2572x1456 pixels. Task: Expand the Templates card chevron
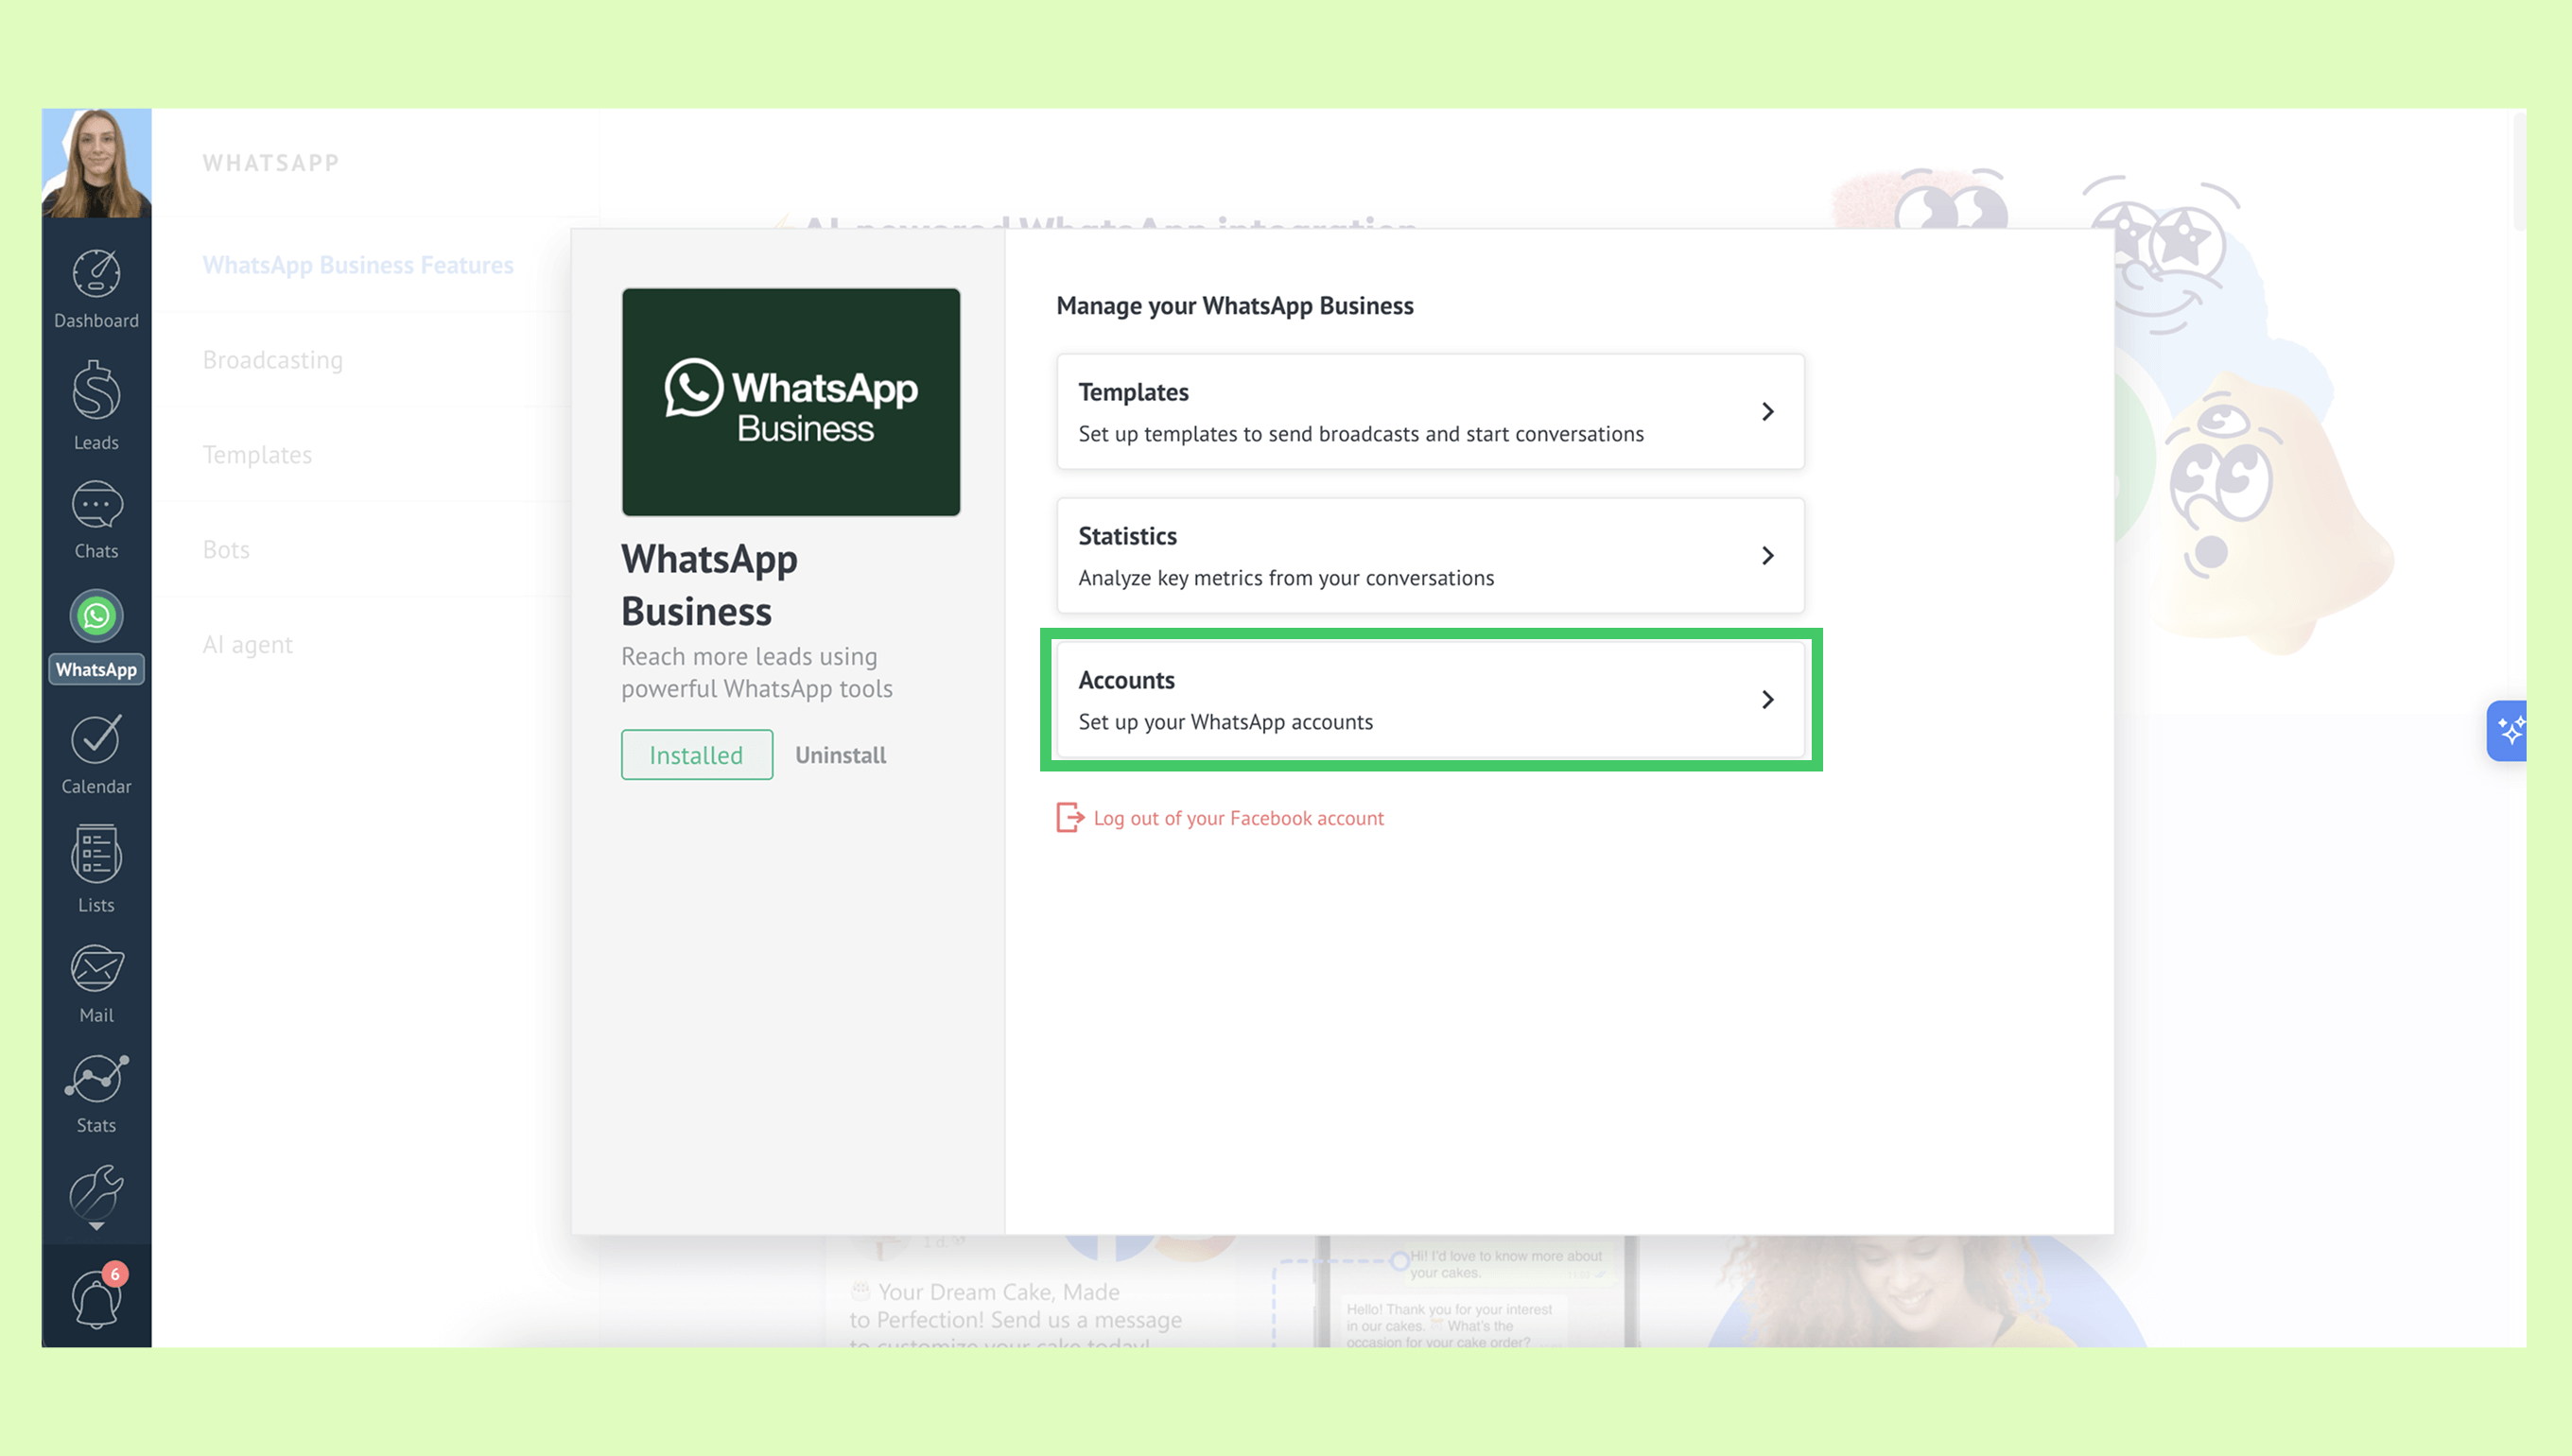pyautogui.click(x=1767, y=412)
